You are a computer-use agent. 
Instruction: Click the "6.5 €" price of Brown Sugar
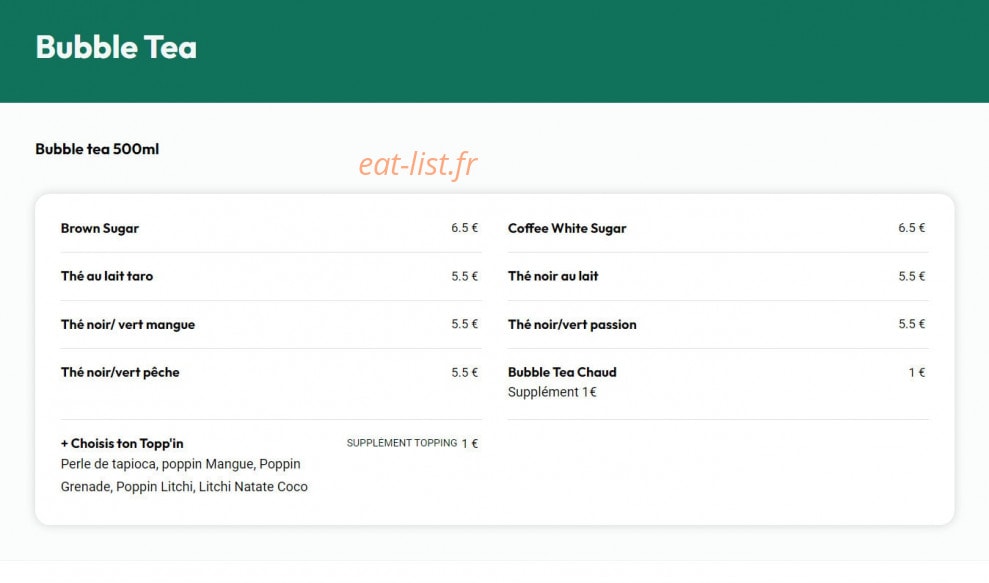[464, 228]
